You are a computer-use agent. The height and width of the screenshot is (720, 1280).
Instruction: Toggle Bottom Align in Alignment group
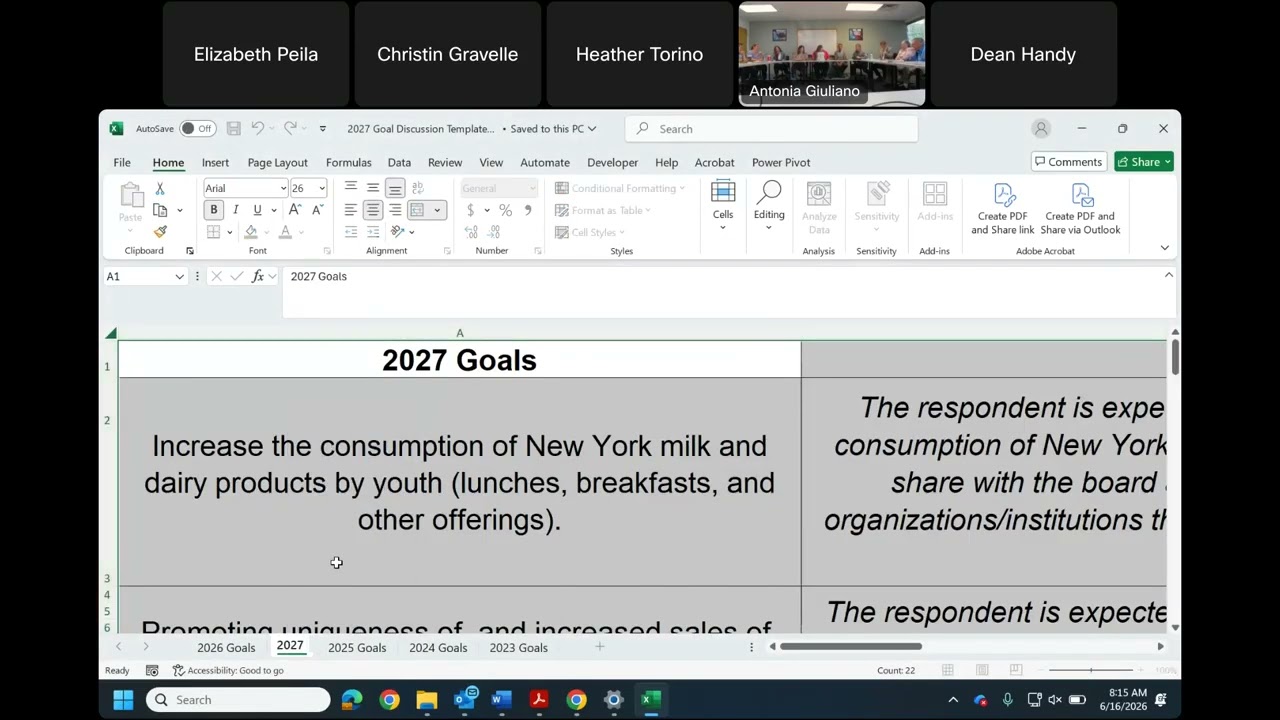point(395,188)
